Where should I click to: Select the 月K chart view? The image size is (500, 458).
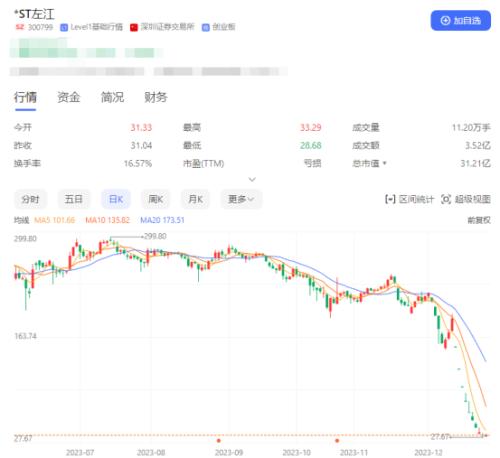point(195,199)
